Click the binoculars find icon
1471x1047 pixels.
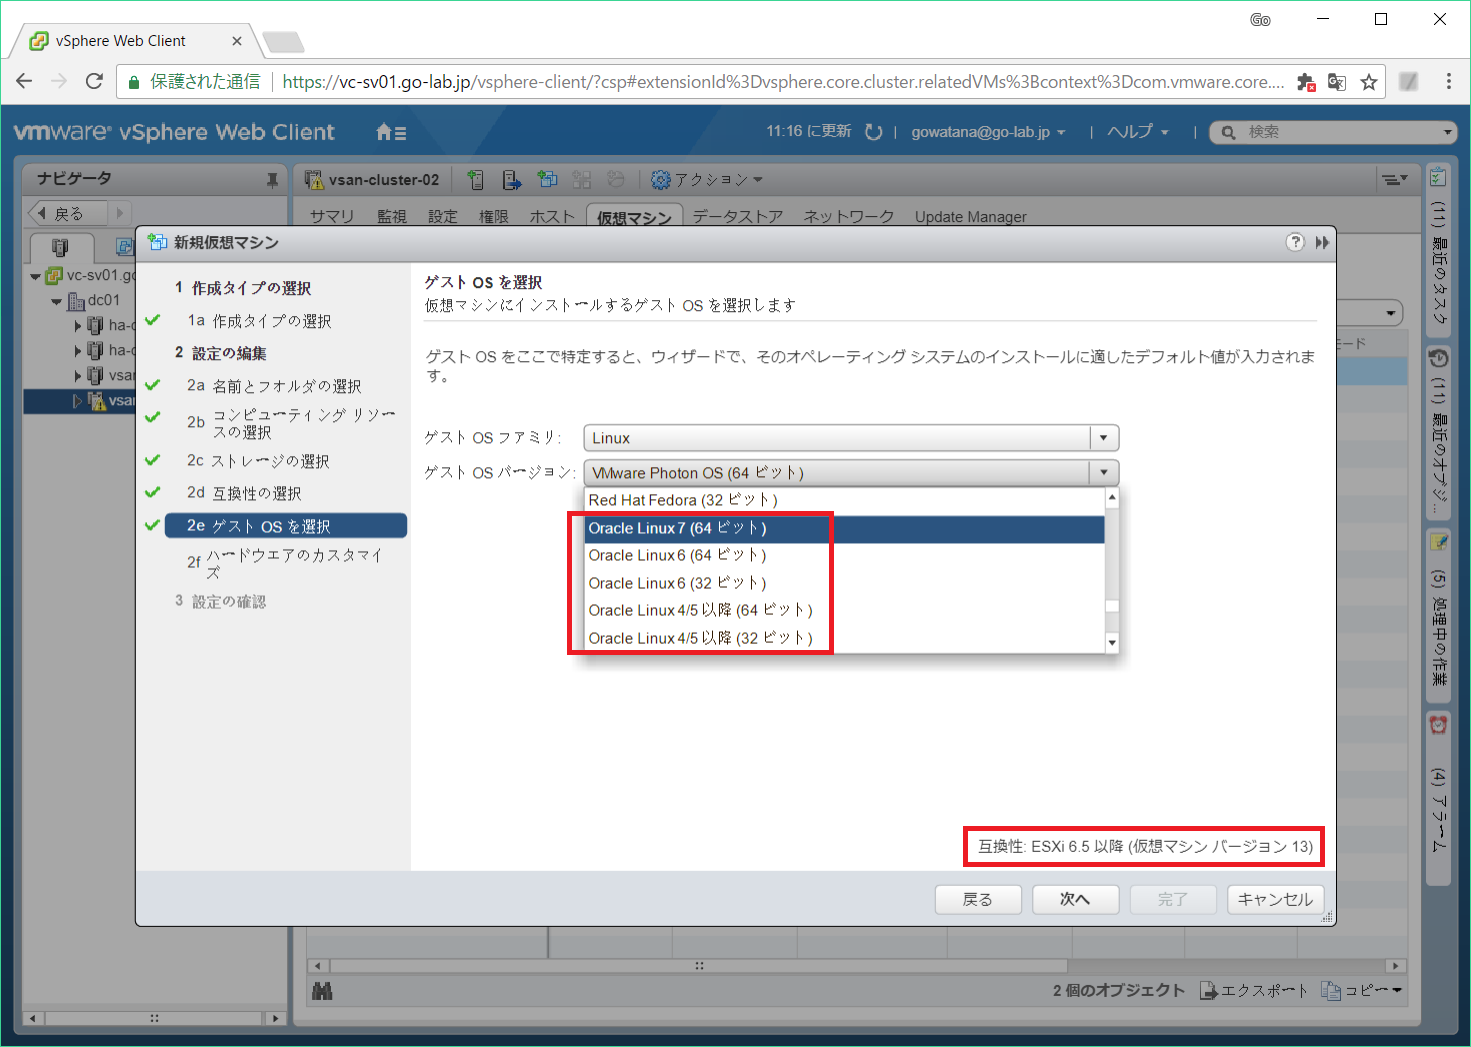click(322, 991)
